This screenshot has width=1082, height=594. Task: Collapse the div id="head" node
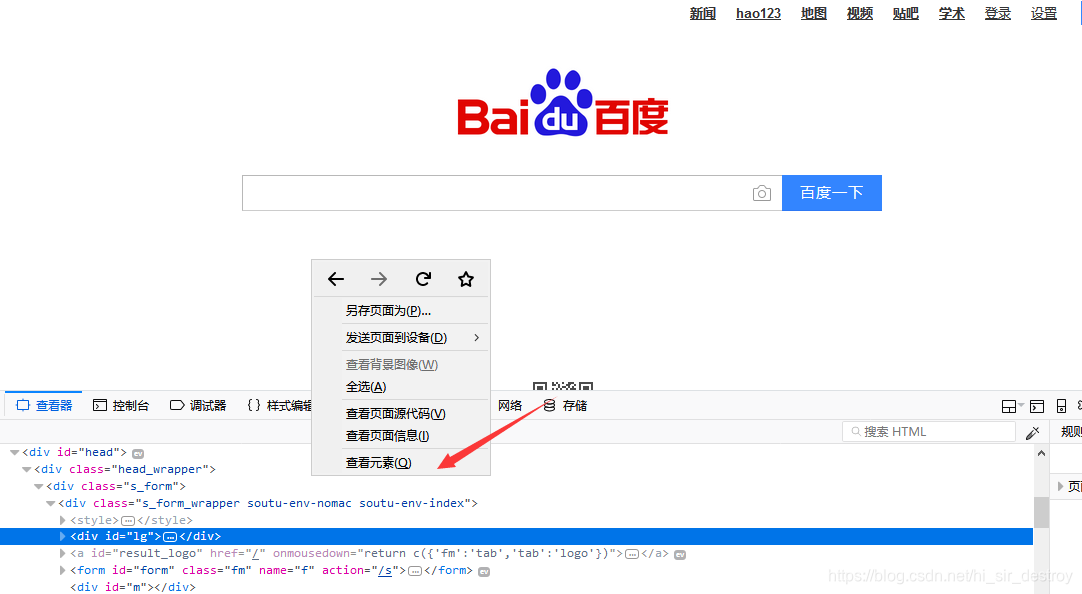click(14, 453)
